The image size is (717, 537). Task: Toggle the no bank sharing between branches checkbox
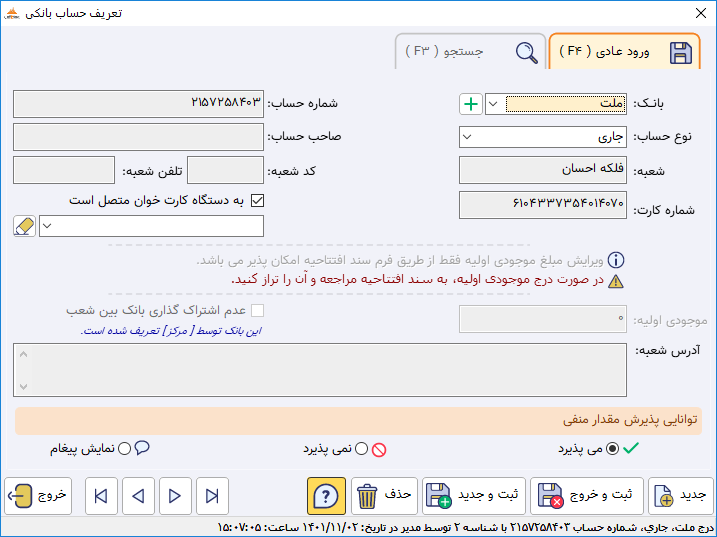coord(257,311)
